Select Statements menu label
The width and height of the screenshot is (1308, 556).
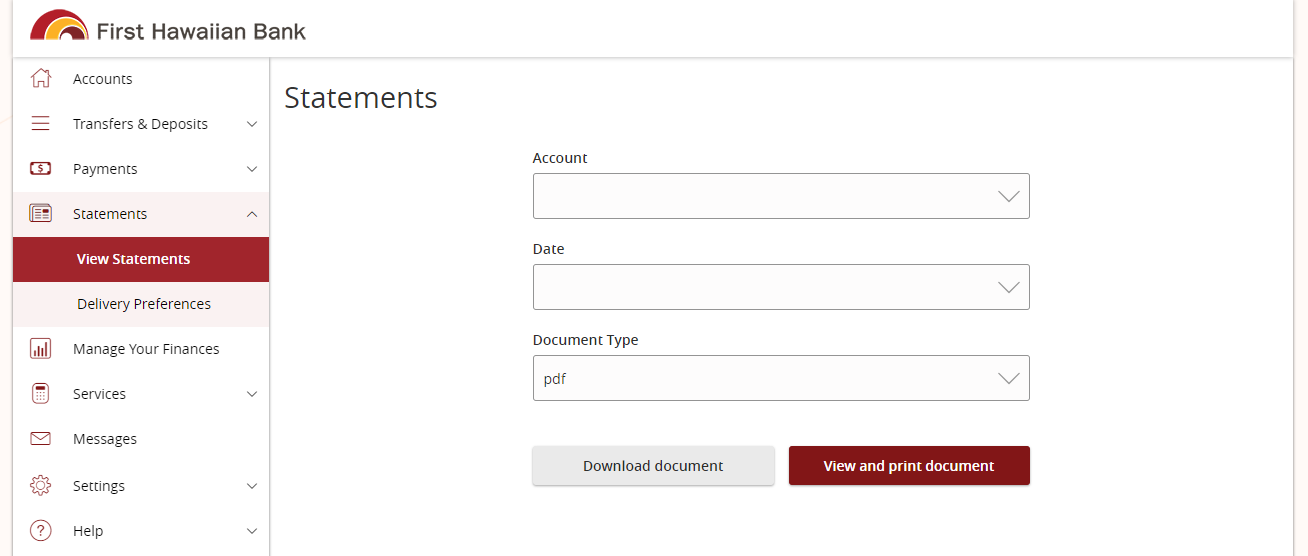click(110, 214)
